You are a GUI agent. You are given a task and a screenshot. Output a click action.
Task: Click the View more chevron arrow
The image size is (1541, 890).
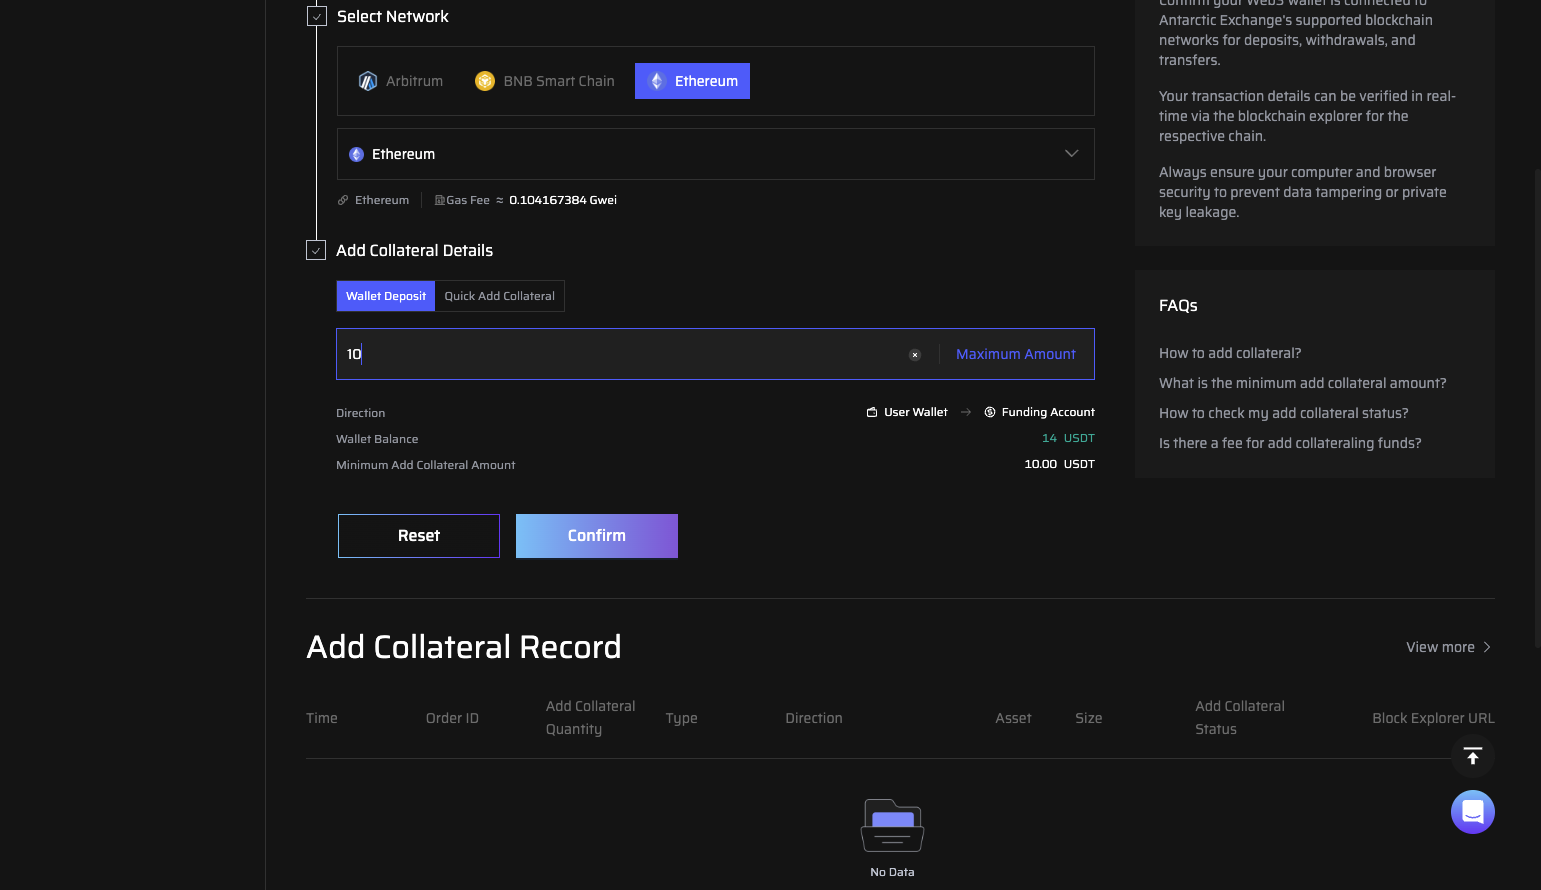tap(1487, 647)
